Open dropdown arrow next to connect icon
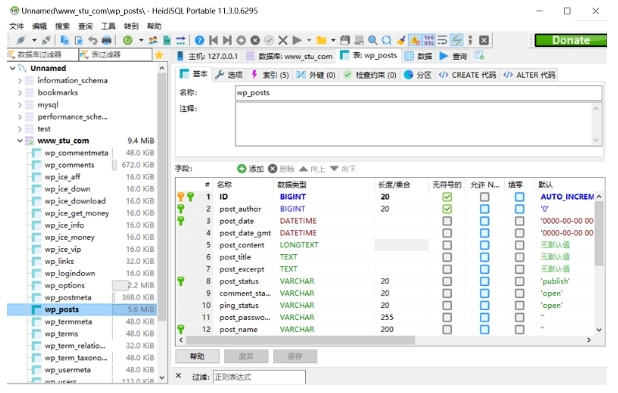The image size is (618, 393). point(34,40)
